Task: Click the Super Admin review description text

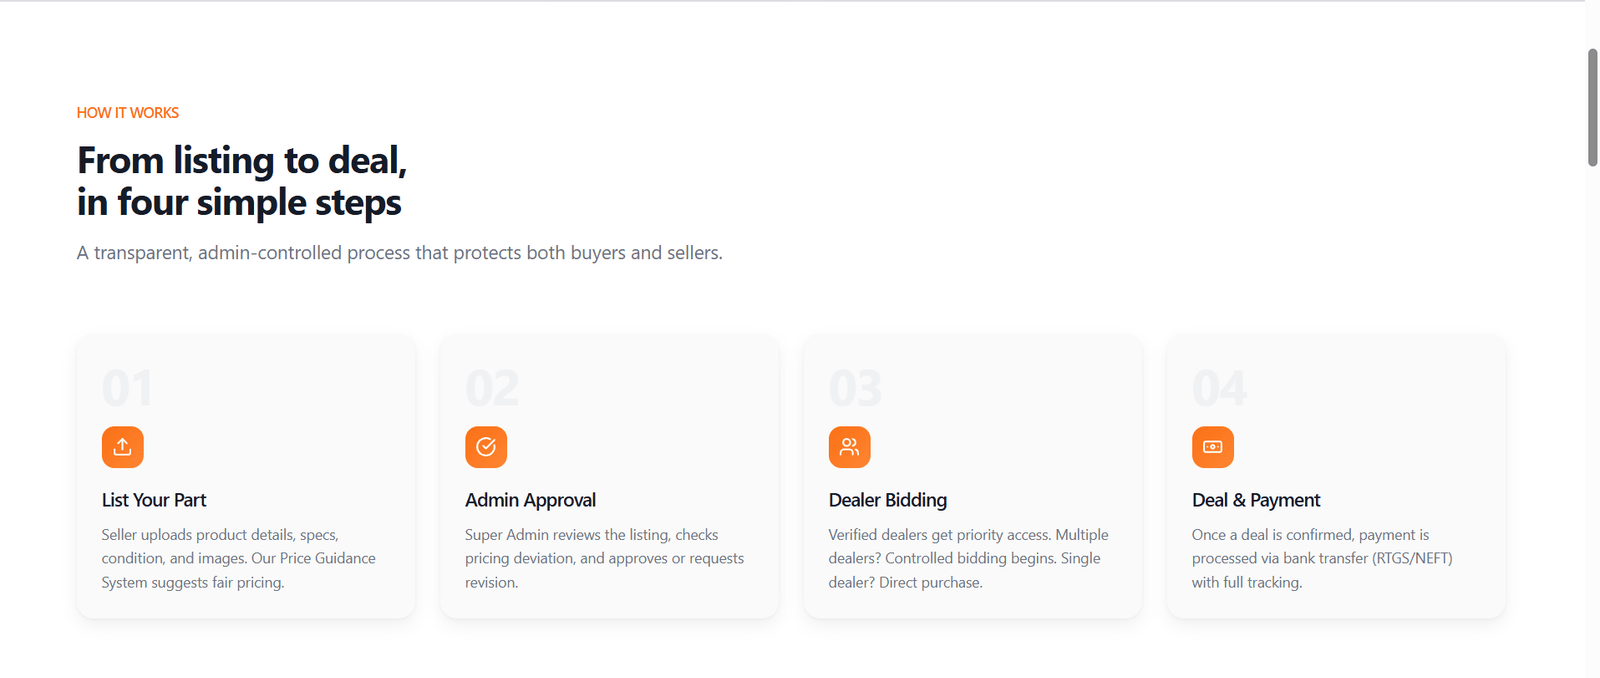Action: (604, 558)
